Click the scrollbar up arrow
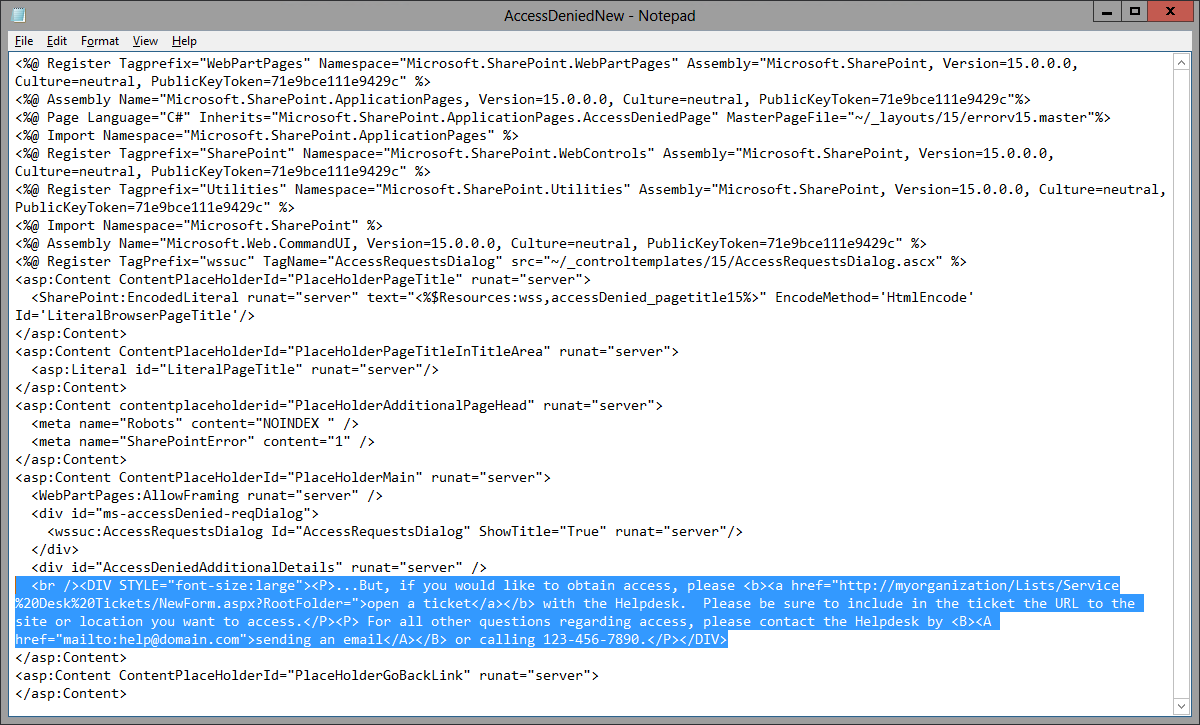 [x=1183, y=62]
